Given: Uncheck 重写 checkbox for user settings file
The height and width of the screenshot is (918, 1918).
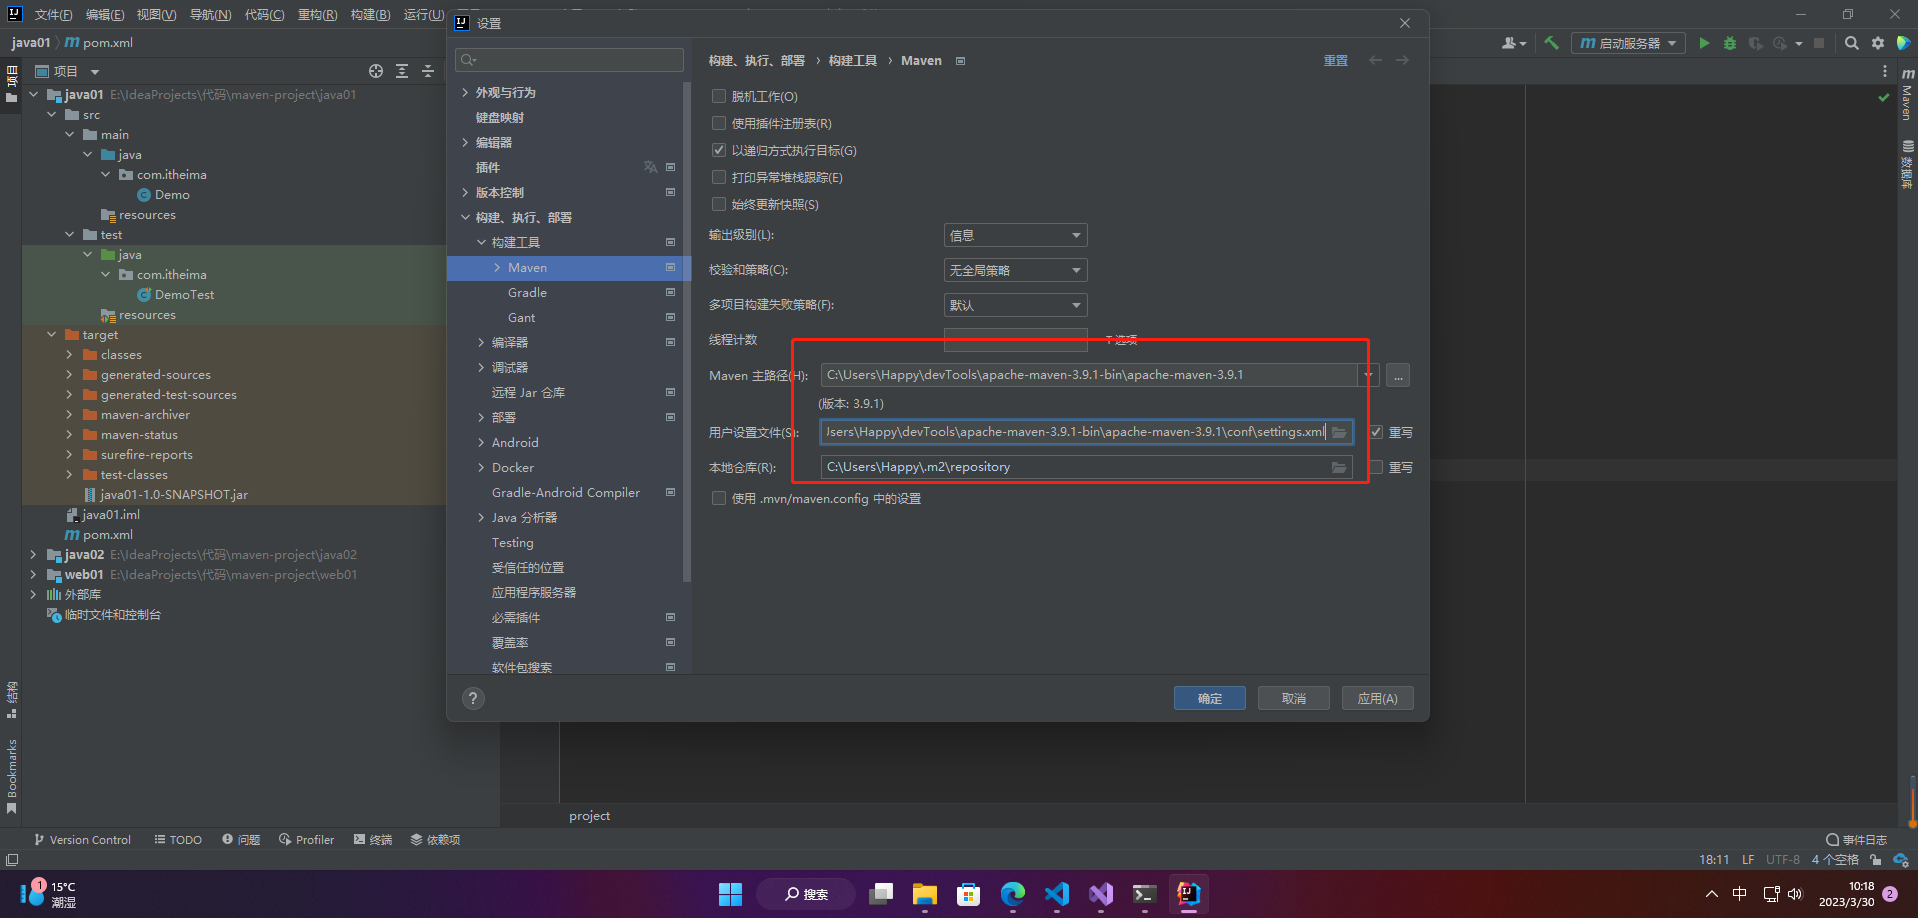Looking at the screenshot, I should [1376, 432].
